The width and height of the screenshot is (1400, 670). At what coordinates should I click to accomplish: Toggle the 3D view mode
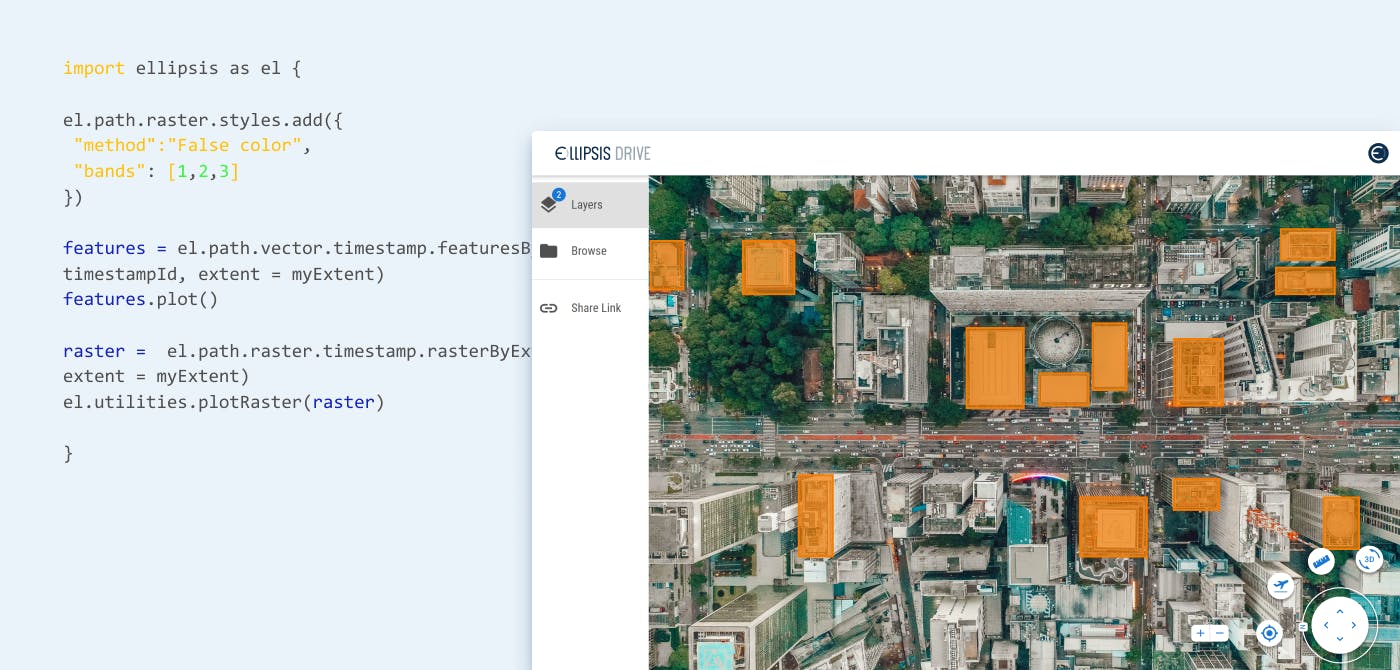pyautogui.click(x=1369, y=559)
